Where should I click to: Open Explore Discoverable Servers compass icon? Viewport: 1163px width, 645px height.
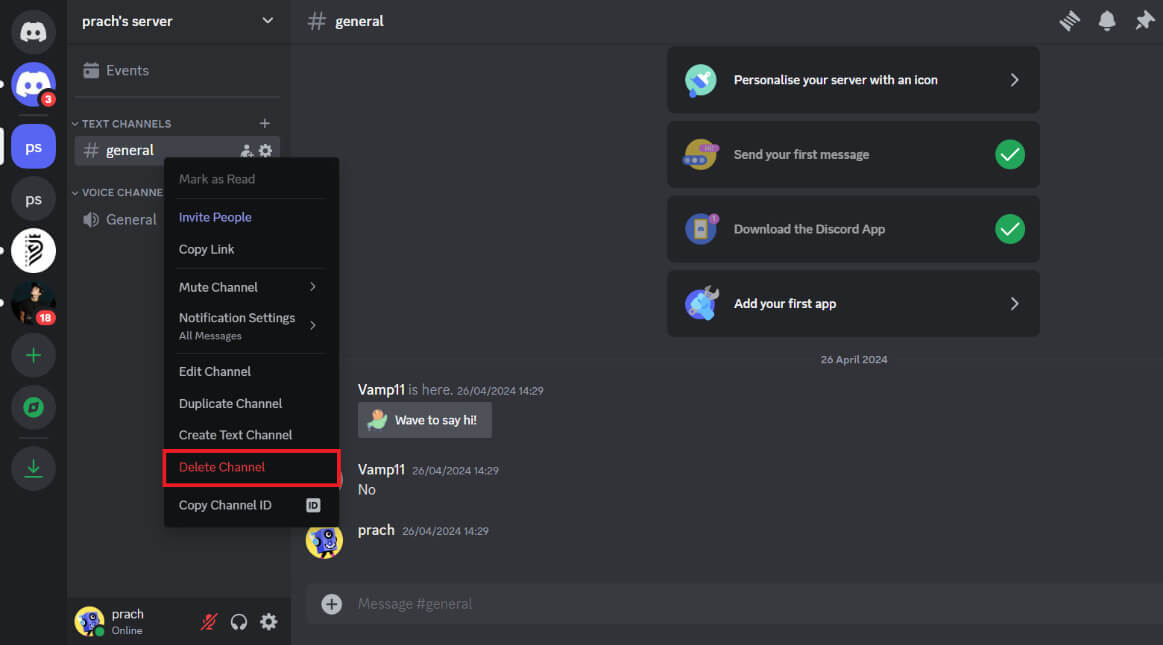pyautogui.click(x=33, y=407)
